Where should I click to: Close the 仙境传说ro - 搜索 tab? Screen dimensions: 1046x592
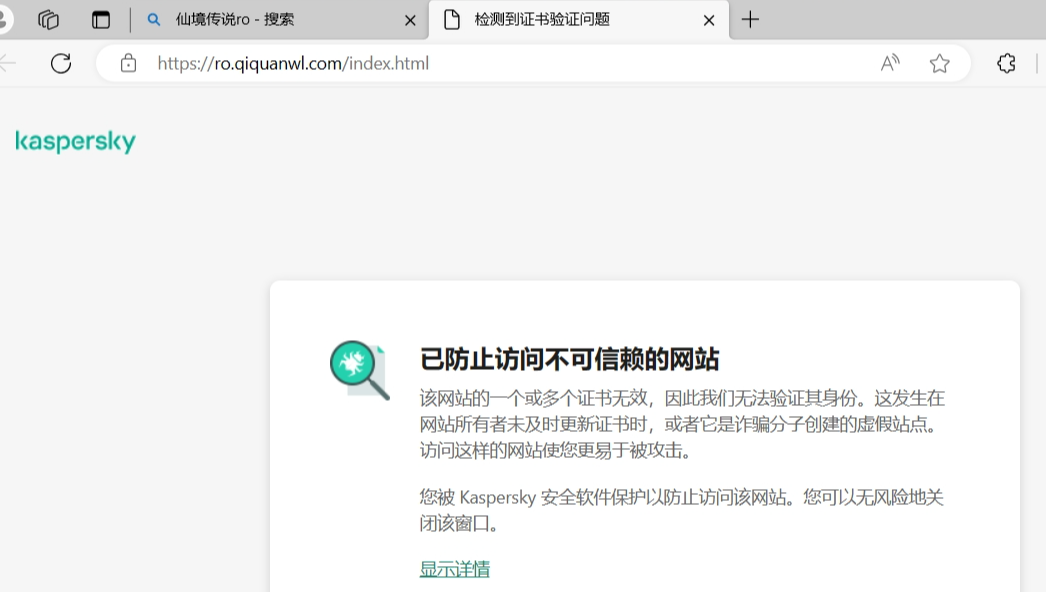pyautogui.click(x=410, y=21)
